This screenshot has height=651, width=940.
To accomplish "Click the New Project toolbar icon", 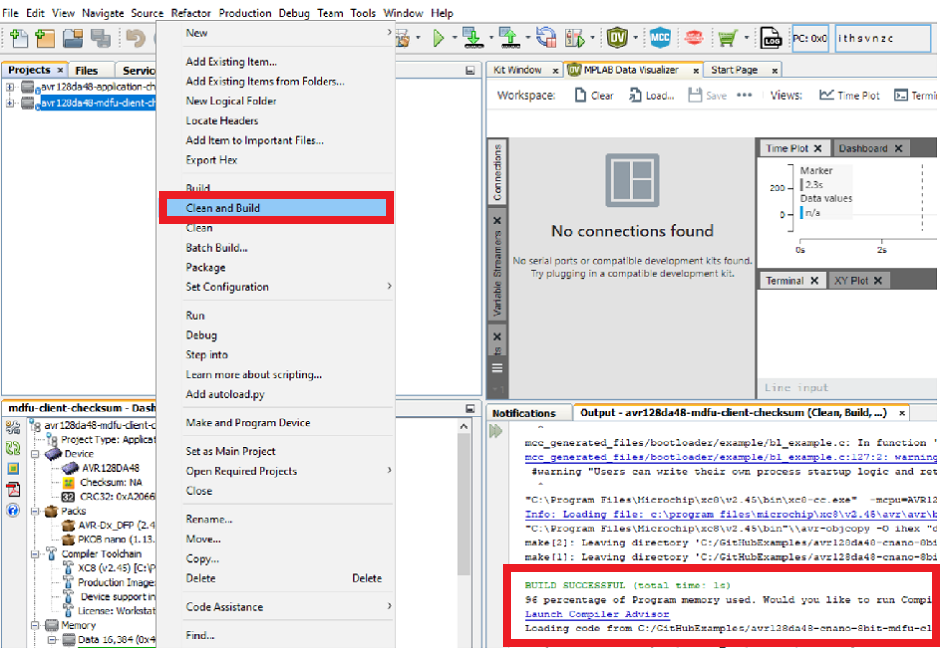I will (45, 38).
